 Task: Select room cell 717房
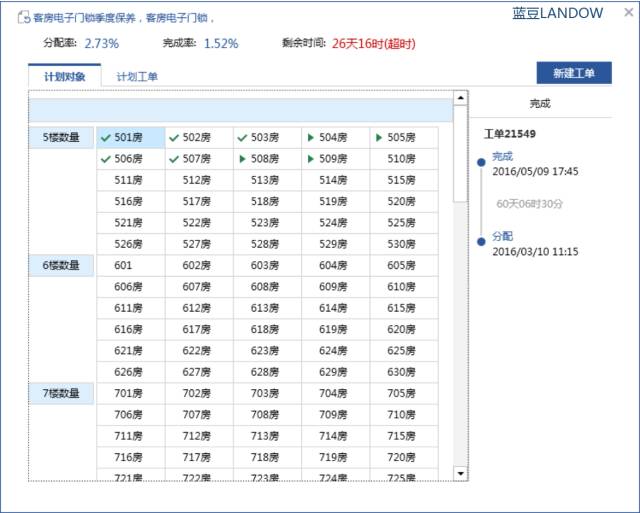pos(199,457)
